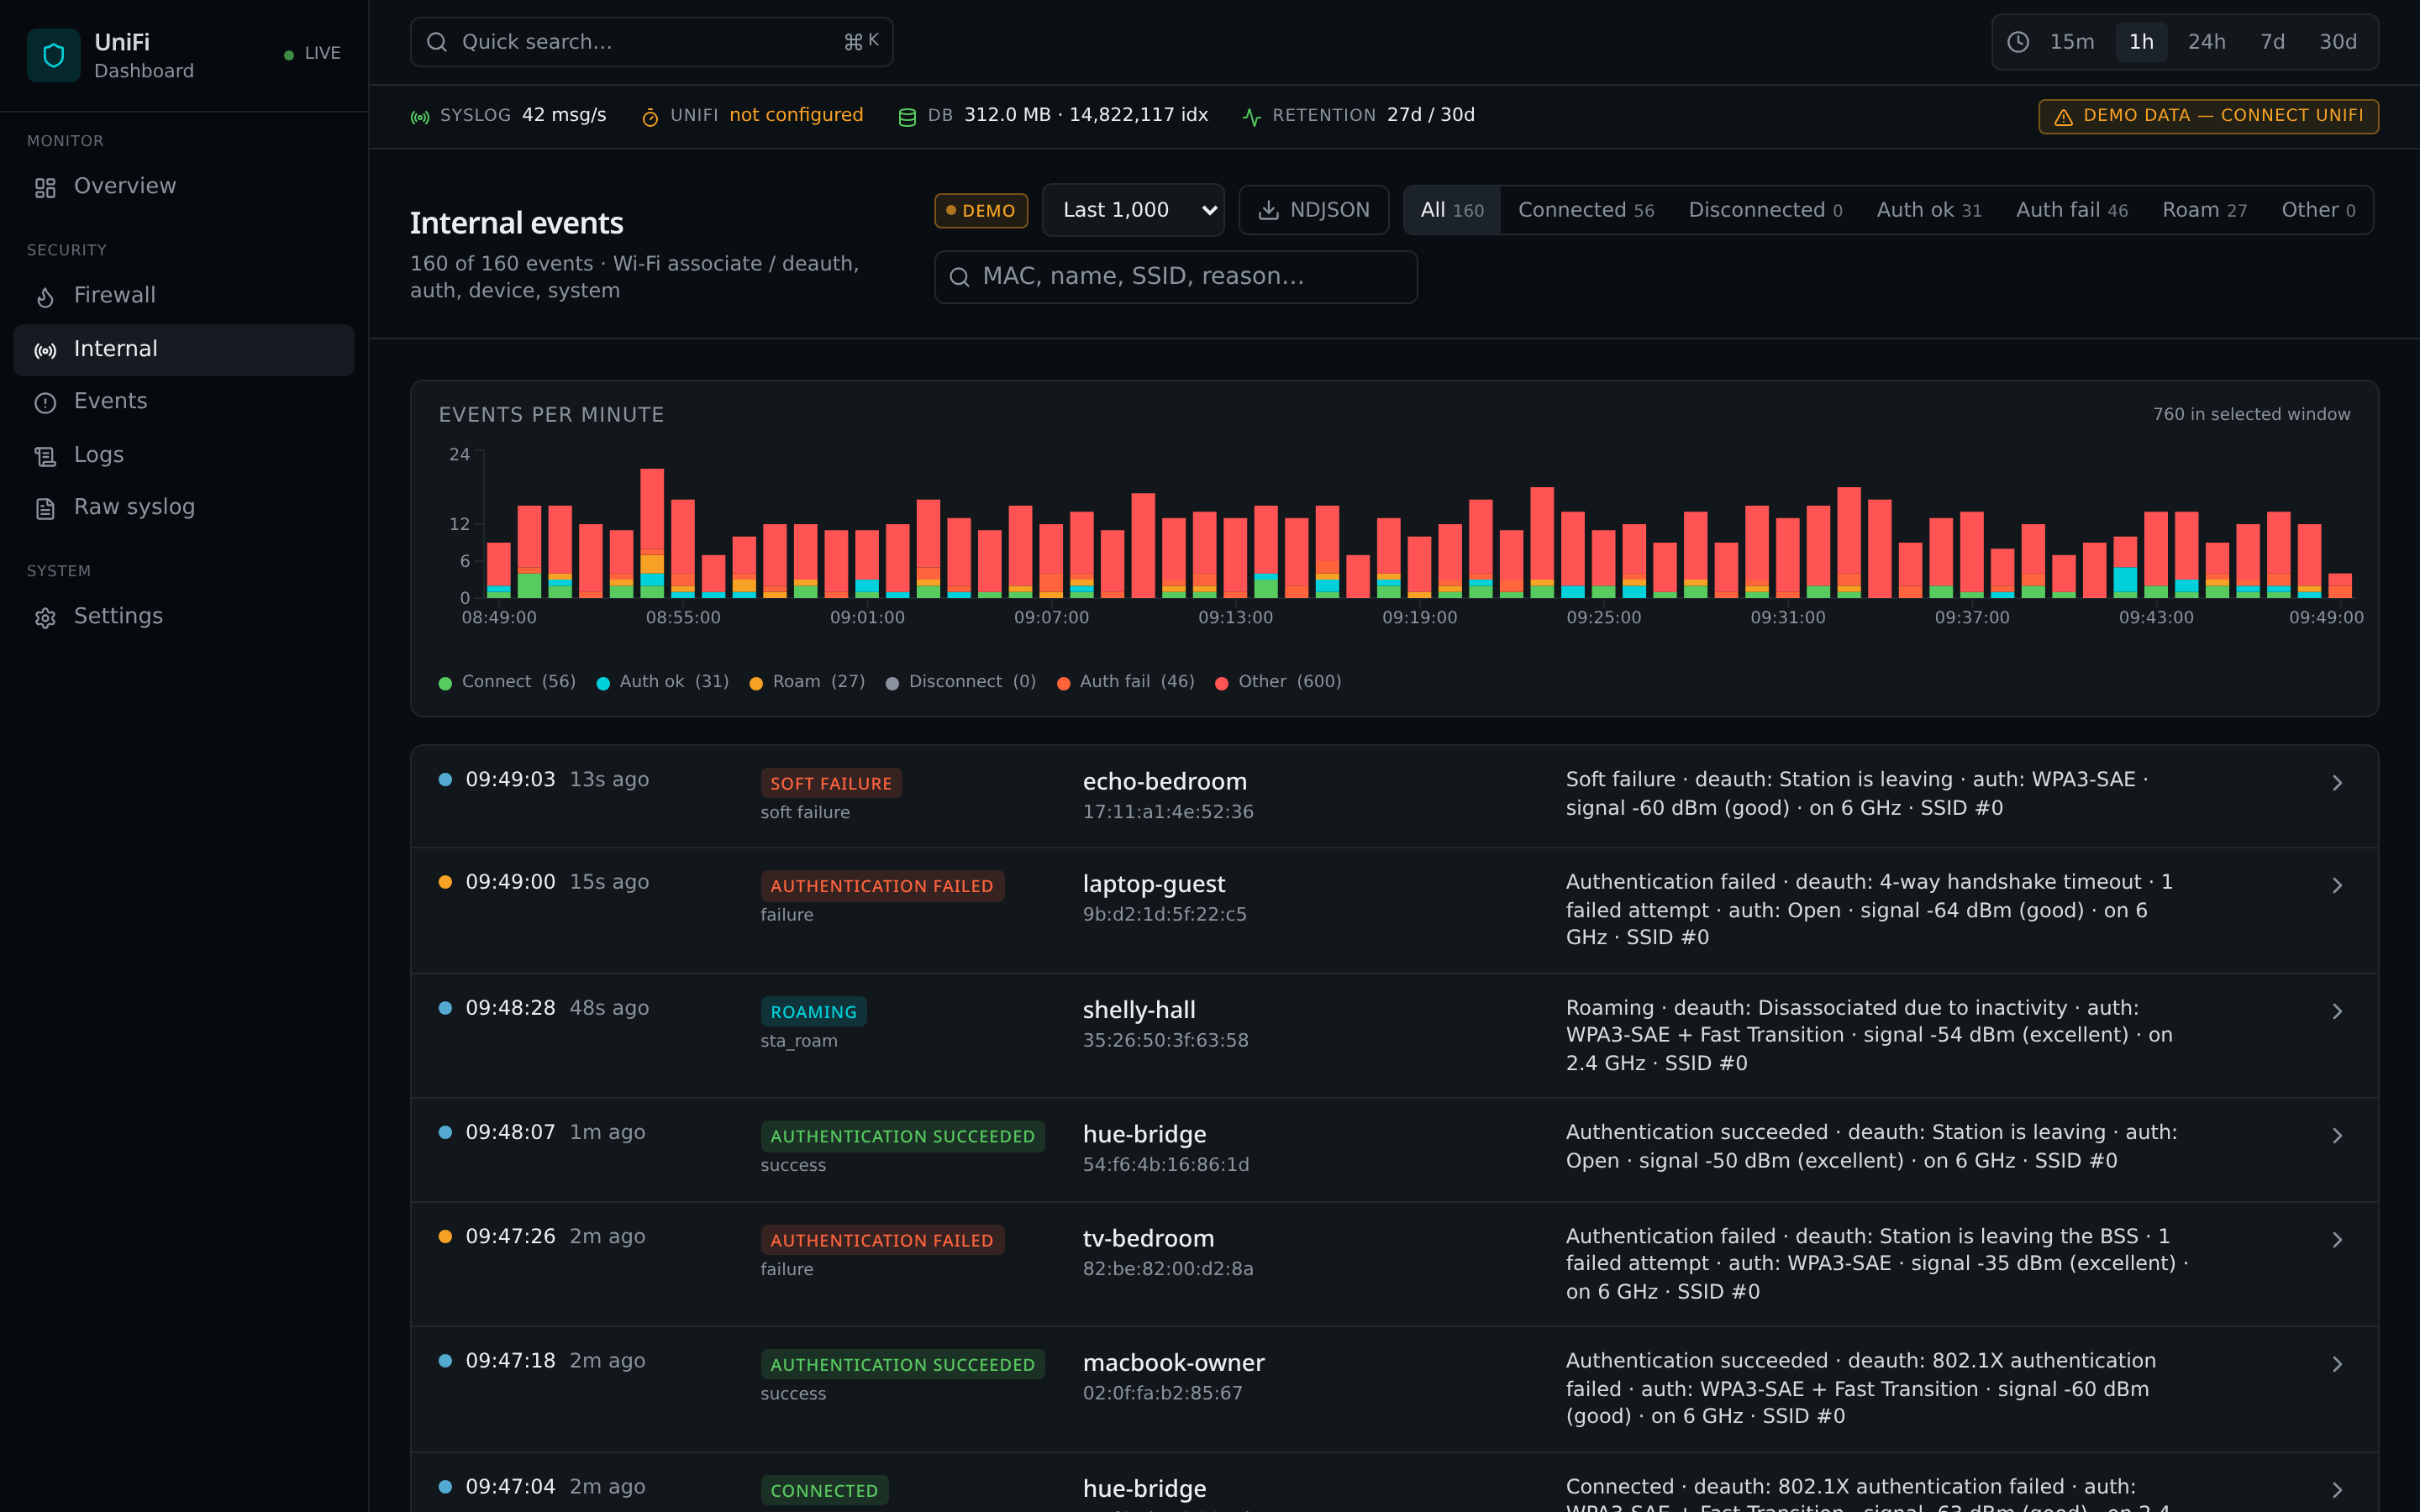Toggle the Roam series in chart legend
This screenshot has height=1512, width=2420.
click(x=807, y=682)
